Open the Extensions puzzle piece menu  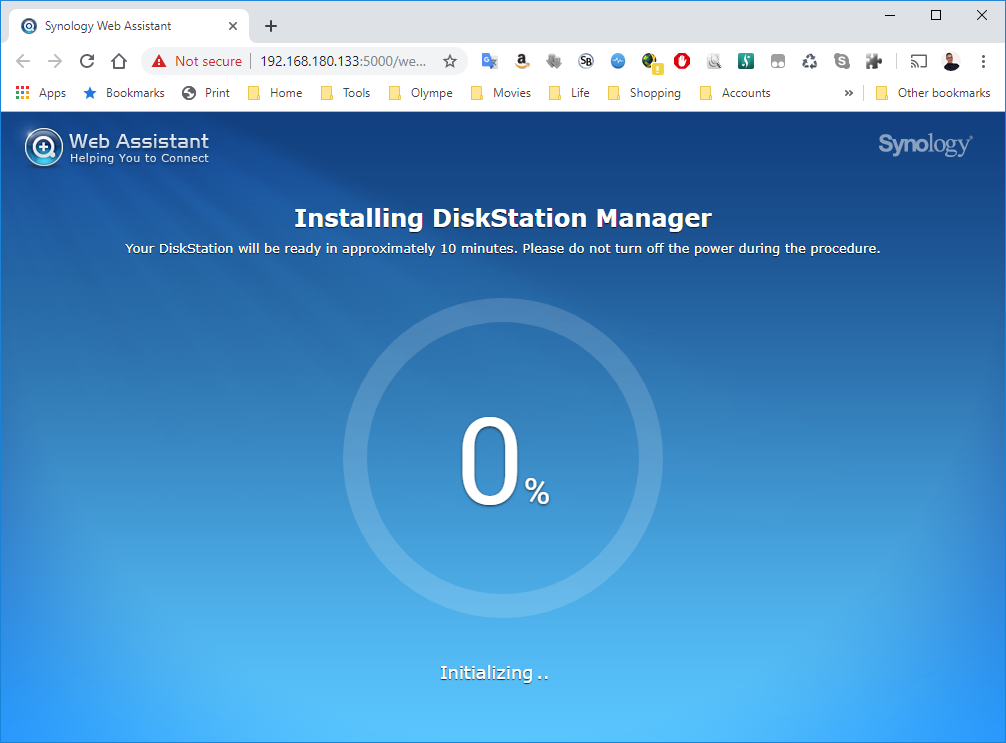[x=874, y=61]
